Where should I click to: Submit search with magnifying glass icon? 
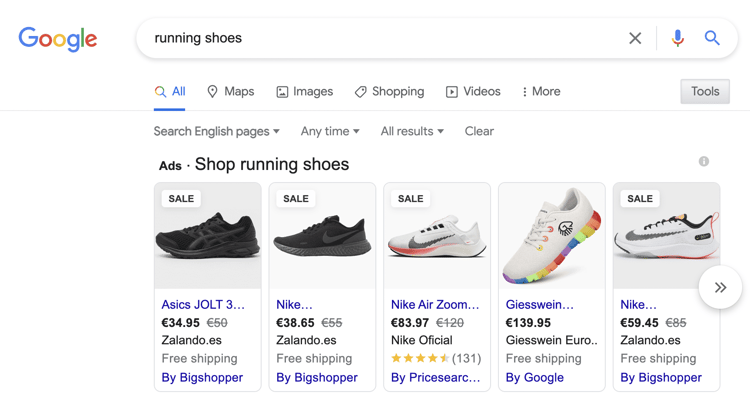[712, 38]
